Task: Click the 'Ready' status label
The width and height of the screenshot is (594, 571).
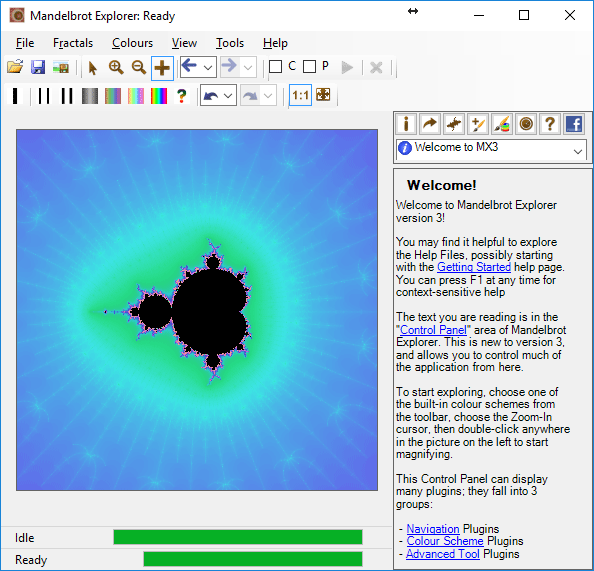Action: pyautogui.click(x=31, y=560)
